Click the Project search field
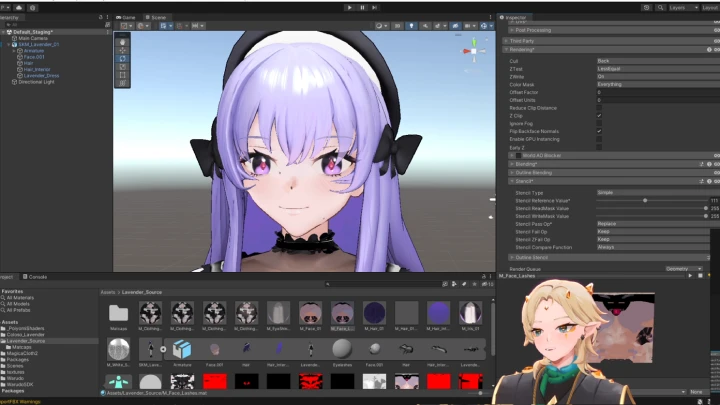The image size is (720, 405). (383, 284)
